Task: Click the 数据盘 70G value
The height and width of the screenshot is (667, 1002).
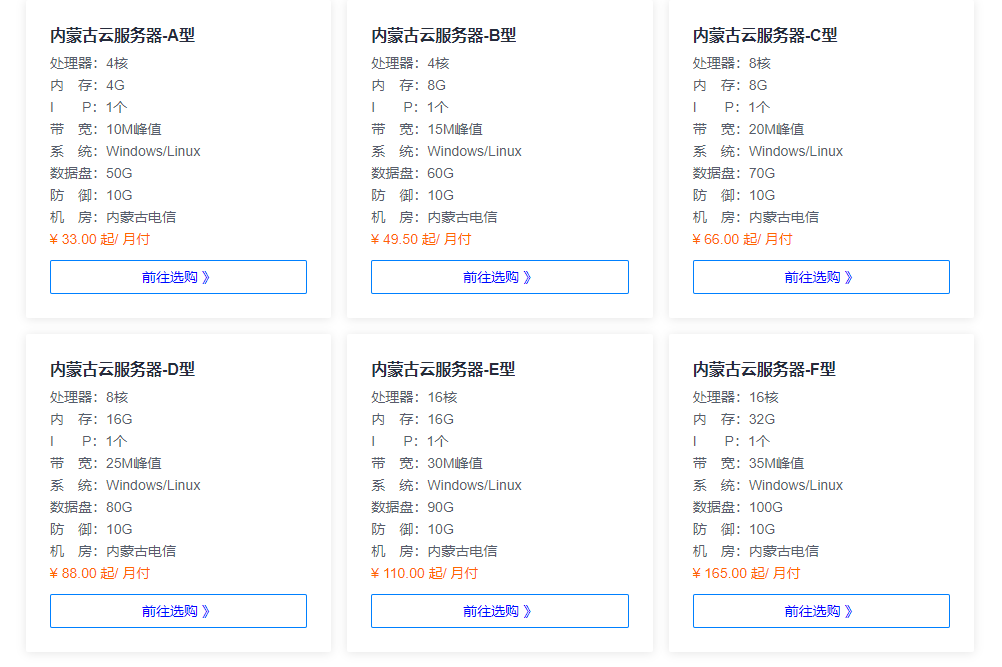Action: click(x=762, y=173)
